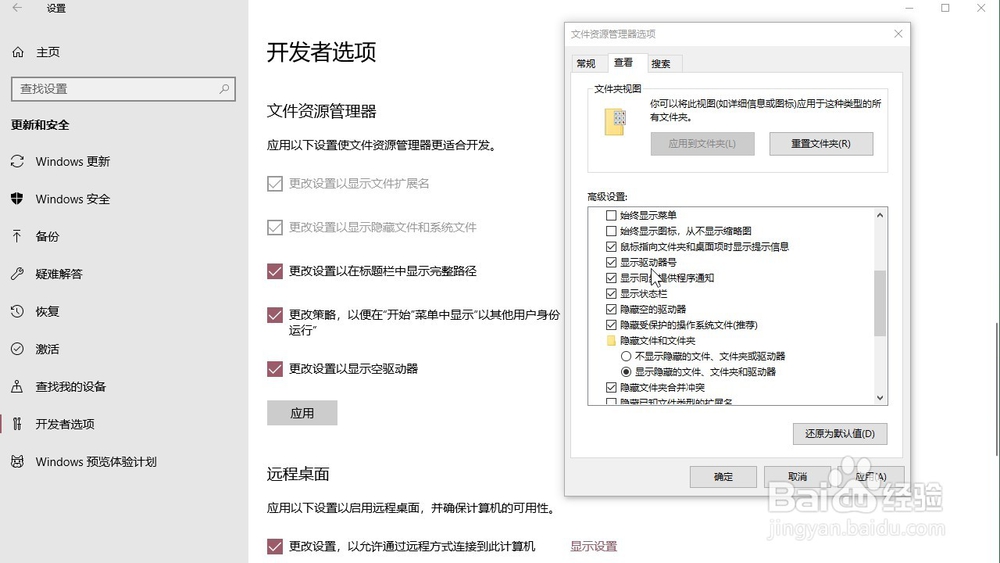Click 还原为默认值(D) button
The width and height of the screenshot is (1000, 563).
coord(840,434)
